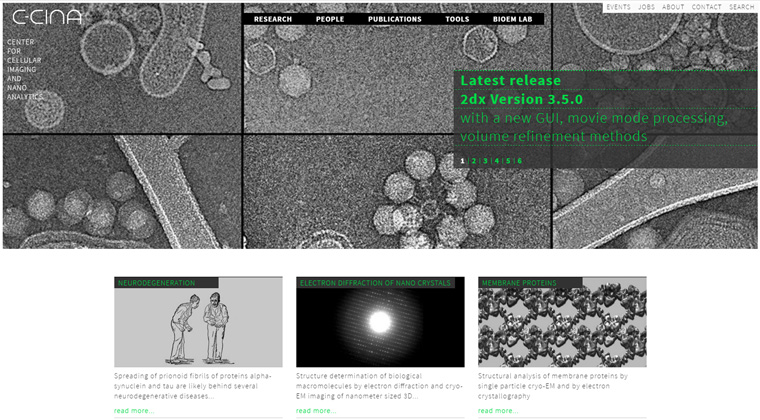The image size is (760, 420).
Task: Open the 2dx Version 3.5.0 release headline
Action: click(521, 100)
